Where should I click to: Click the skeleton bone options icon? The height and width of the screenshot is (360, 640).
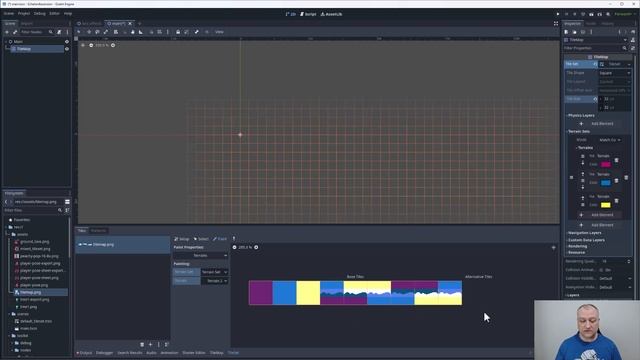(x=196, y=32)
